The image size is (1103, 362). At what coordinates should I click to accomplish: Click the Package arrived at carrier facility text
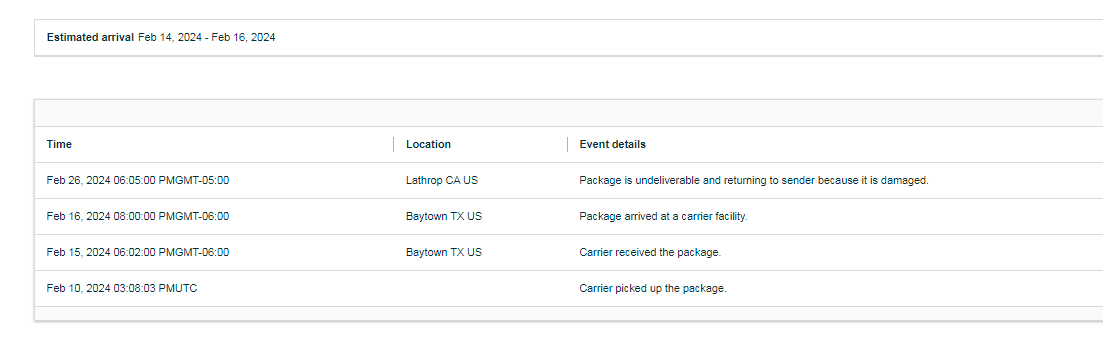(663, 216)
